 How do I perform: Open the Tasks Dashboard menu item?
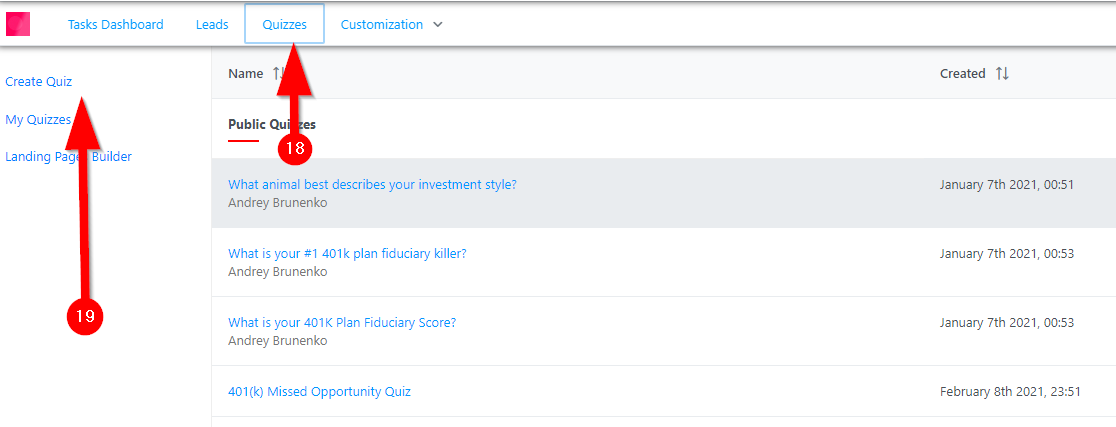coord(115,25)
